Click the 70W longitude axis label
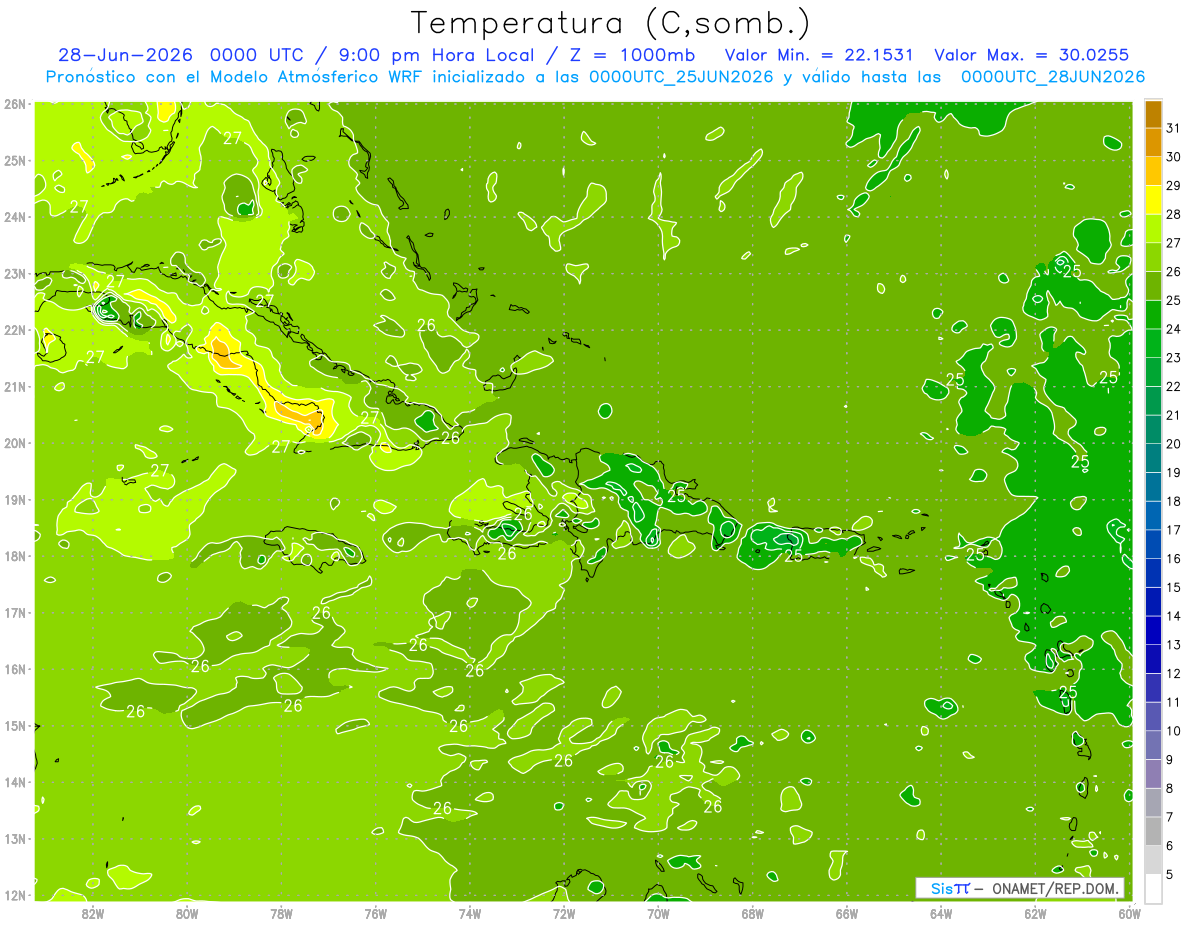 tap(658, 913)
